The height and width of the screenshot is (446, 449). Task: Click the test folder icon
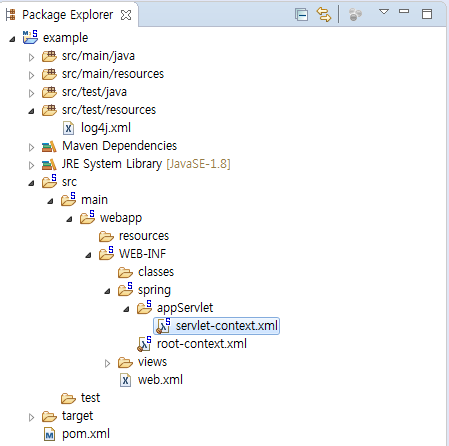pos(68,399)
